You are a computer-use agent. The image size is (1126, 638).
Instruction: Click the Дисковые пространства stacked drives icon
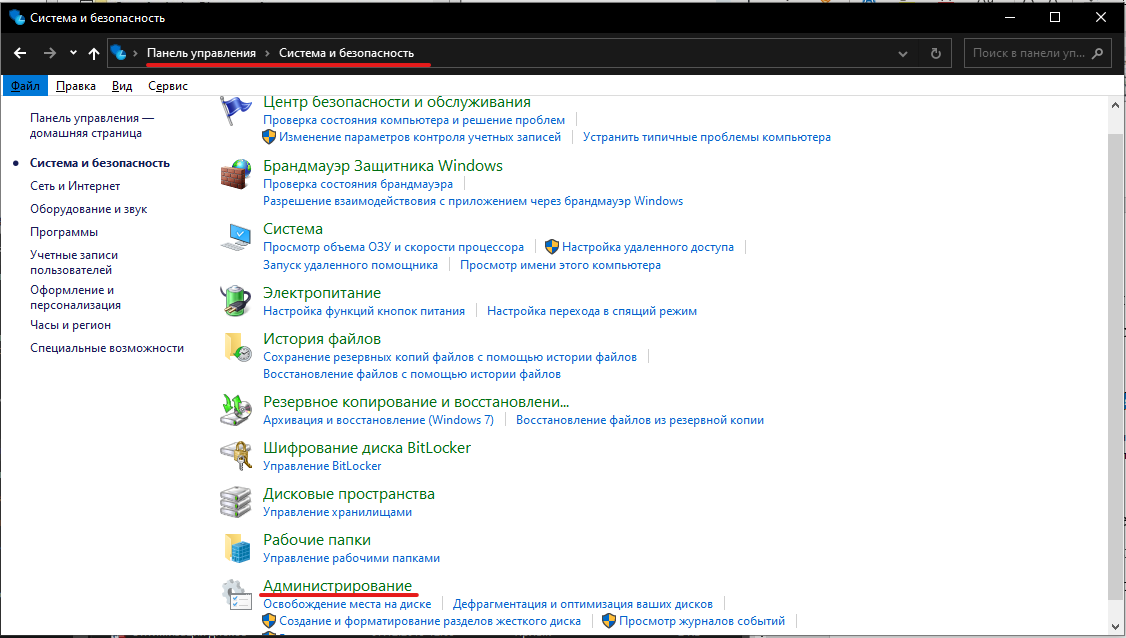pyautogui.click(x=235, y=502)
